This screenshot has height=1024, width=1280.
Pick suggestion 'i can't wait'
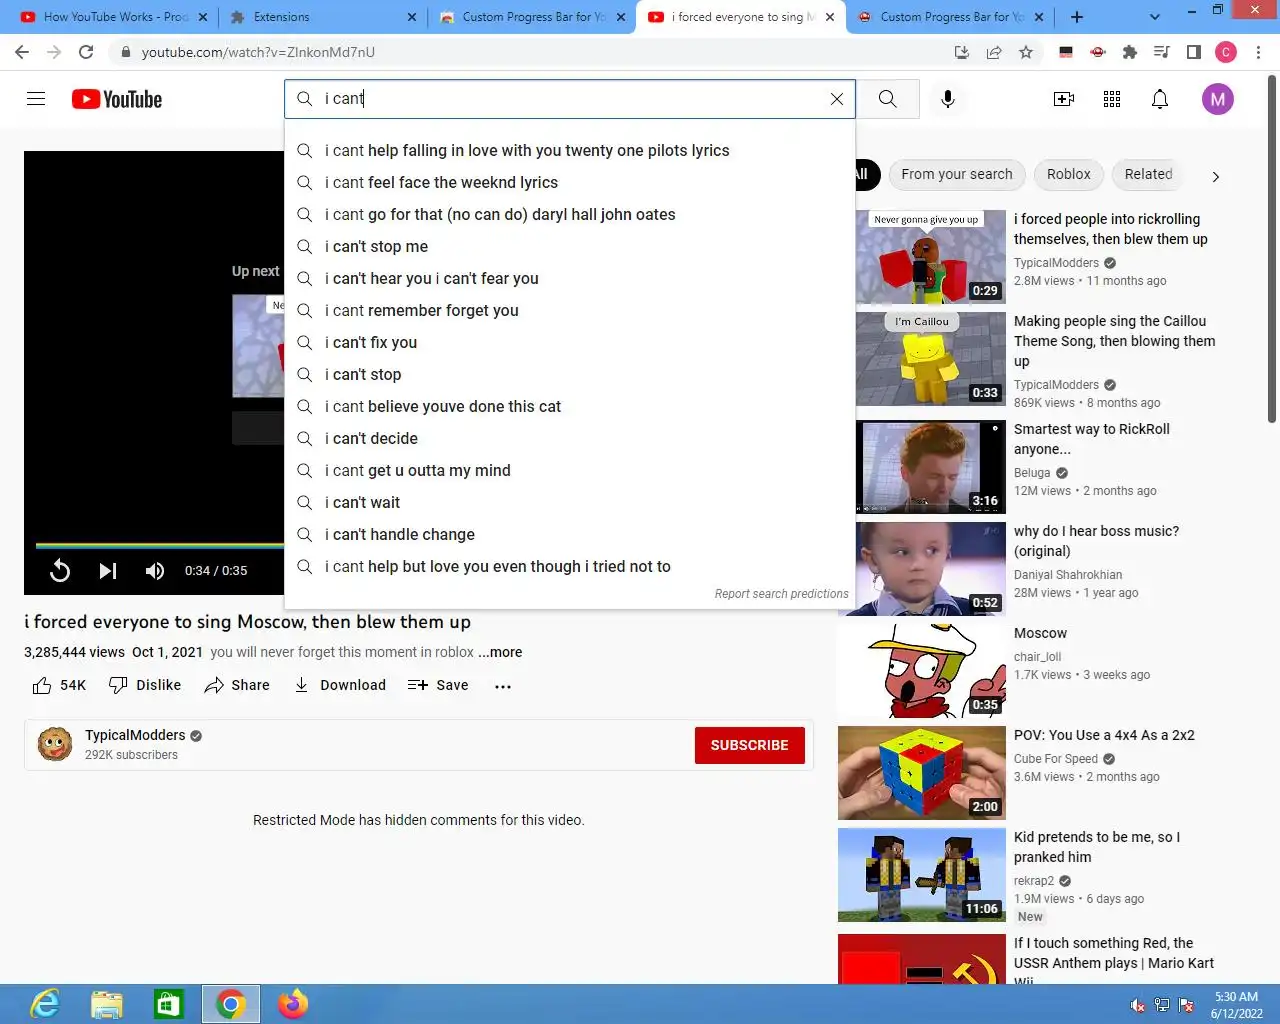tap(570, 502)
